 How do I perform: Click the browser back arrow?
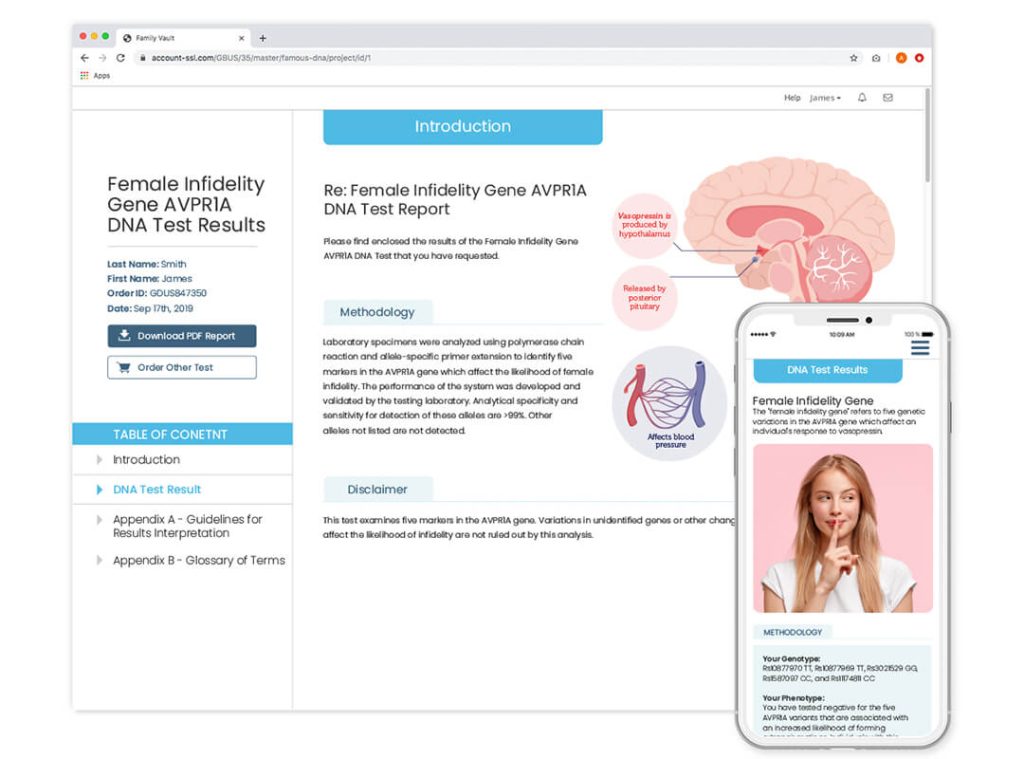pyautogui.click(x=84, y=57)
